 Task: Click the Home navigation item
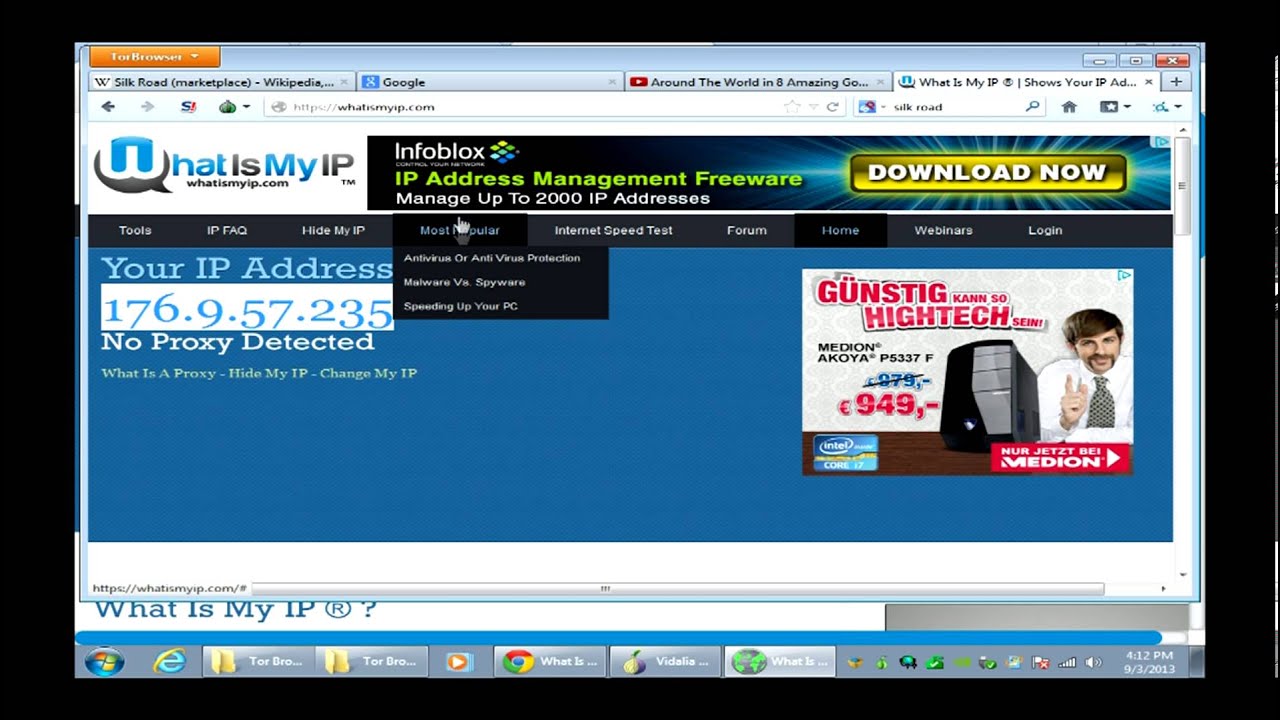coord(840,230)
